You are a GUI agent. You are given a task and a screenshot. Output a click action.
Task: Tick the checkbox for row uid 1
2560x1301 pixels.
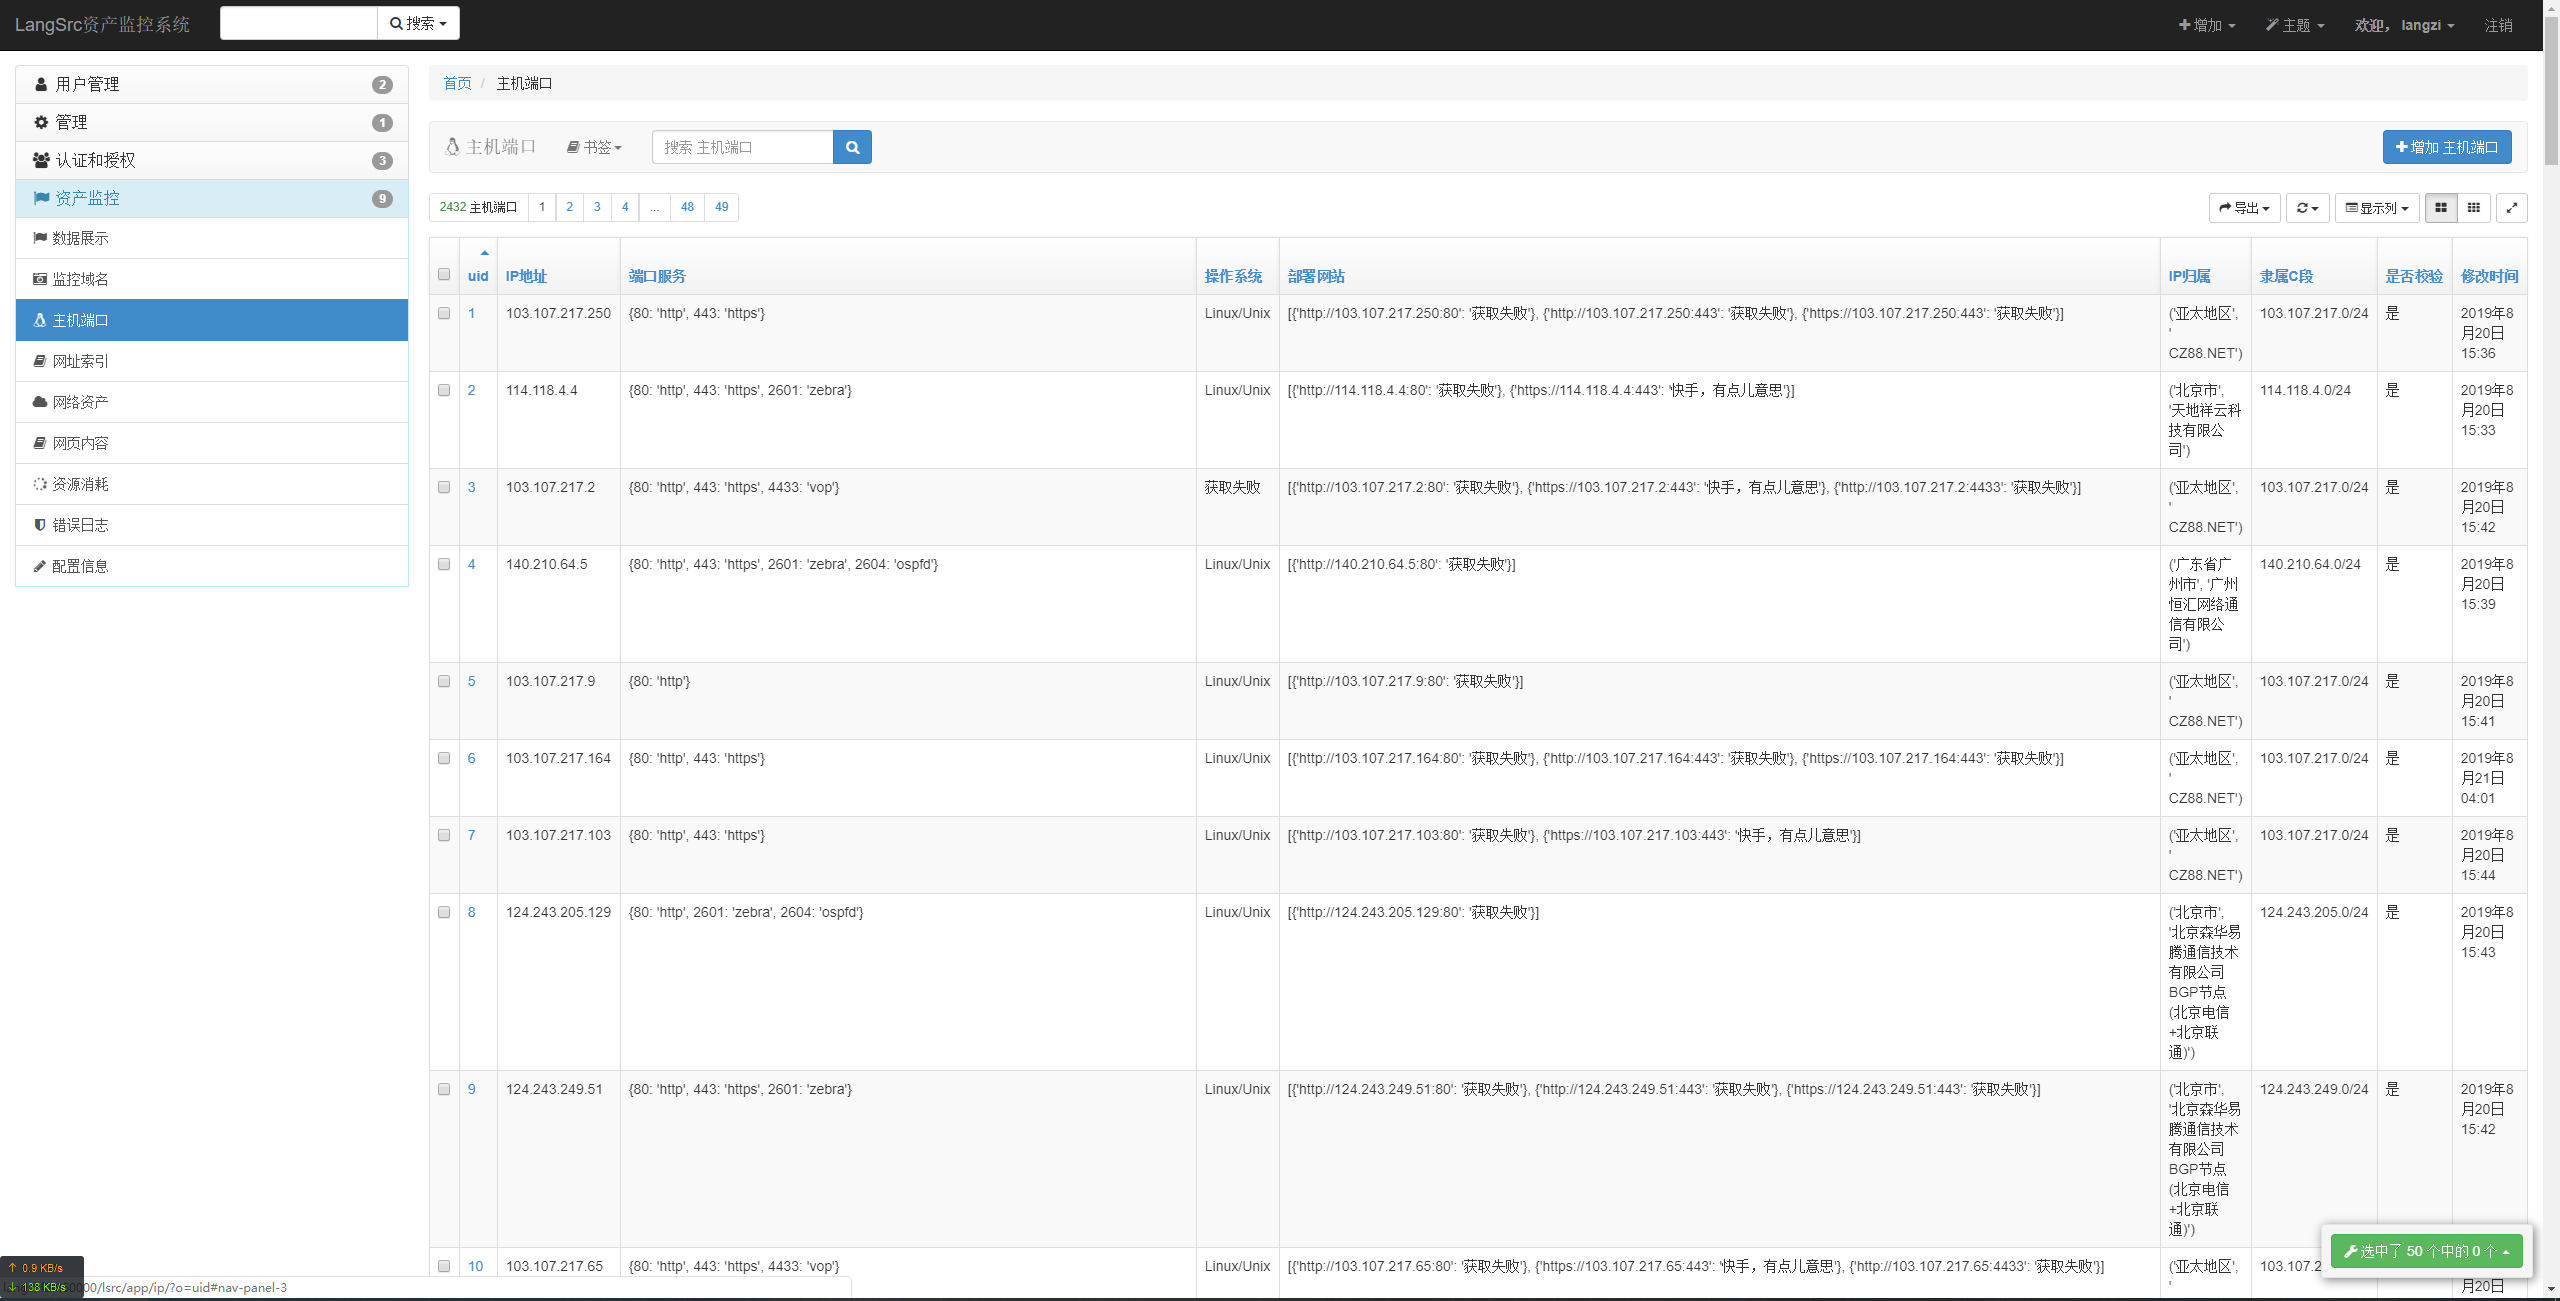pos(444,313)
